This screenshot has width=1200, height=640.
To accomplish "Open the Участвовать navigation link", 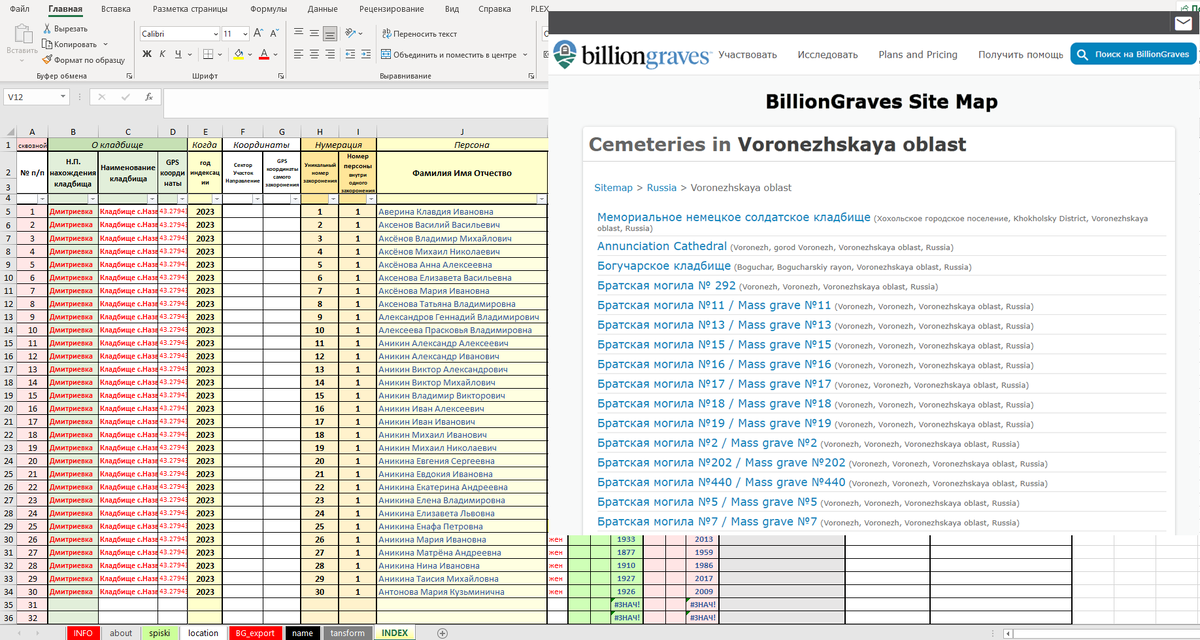I will coord(747,55).
